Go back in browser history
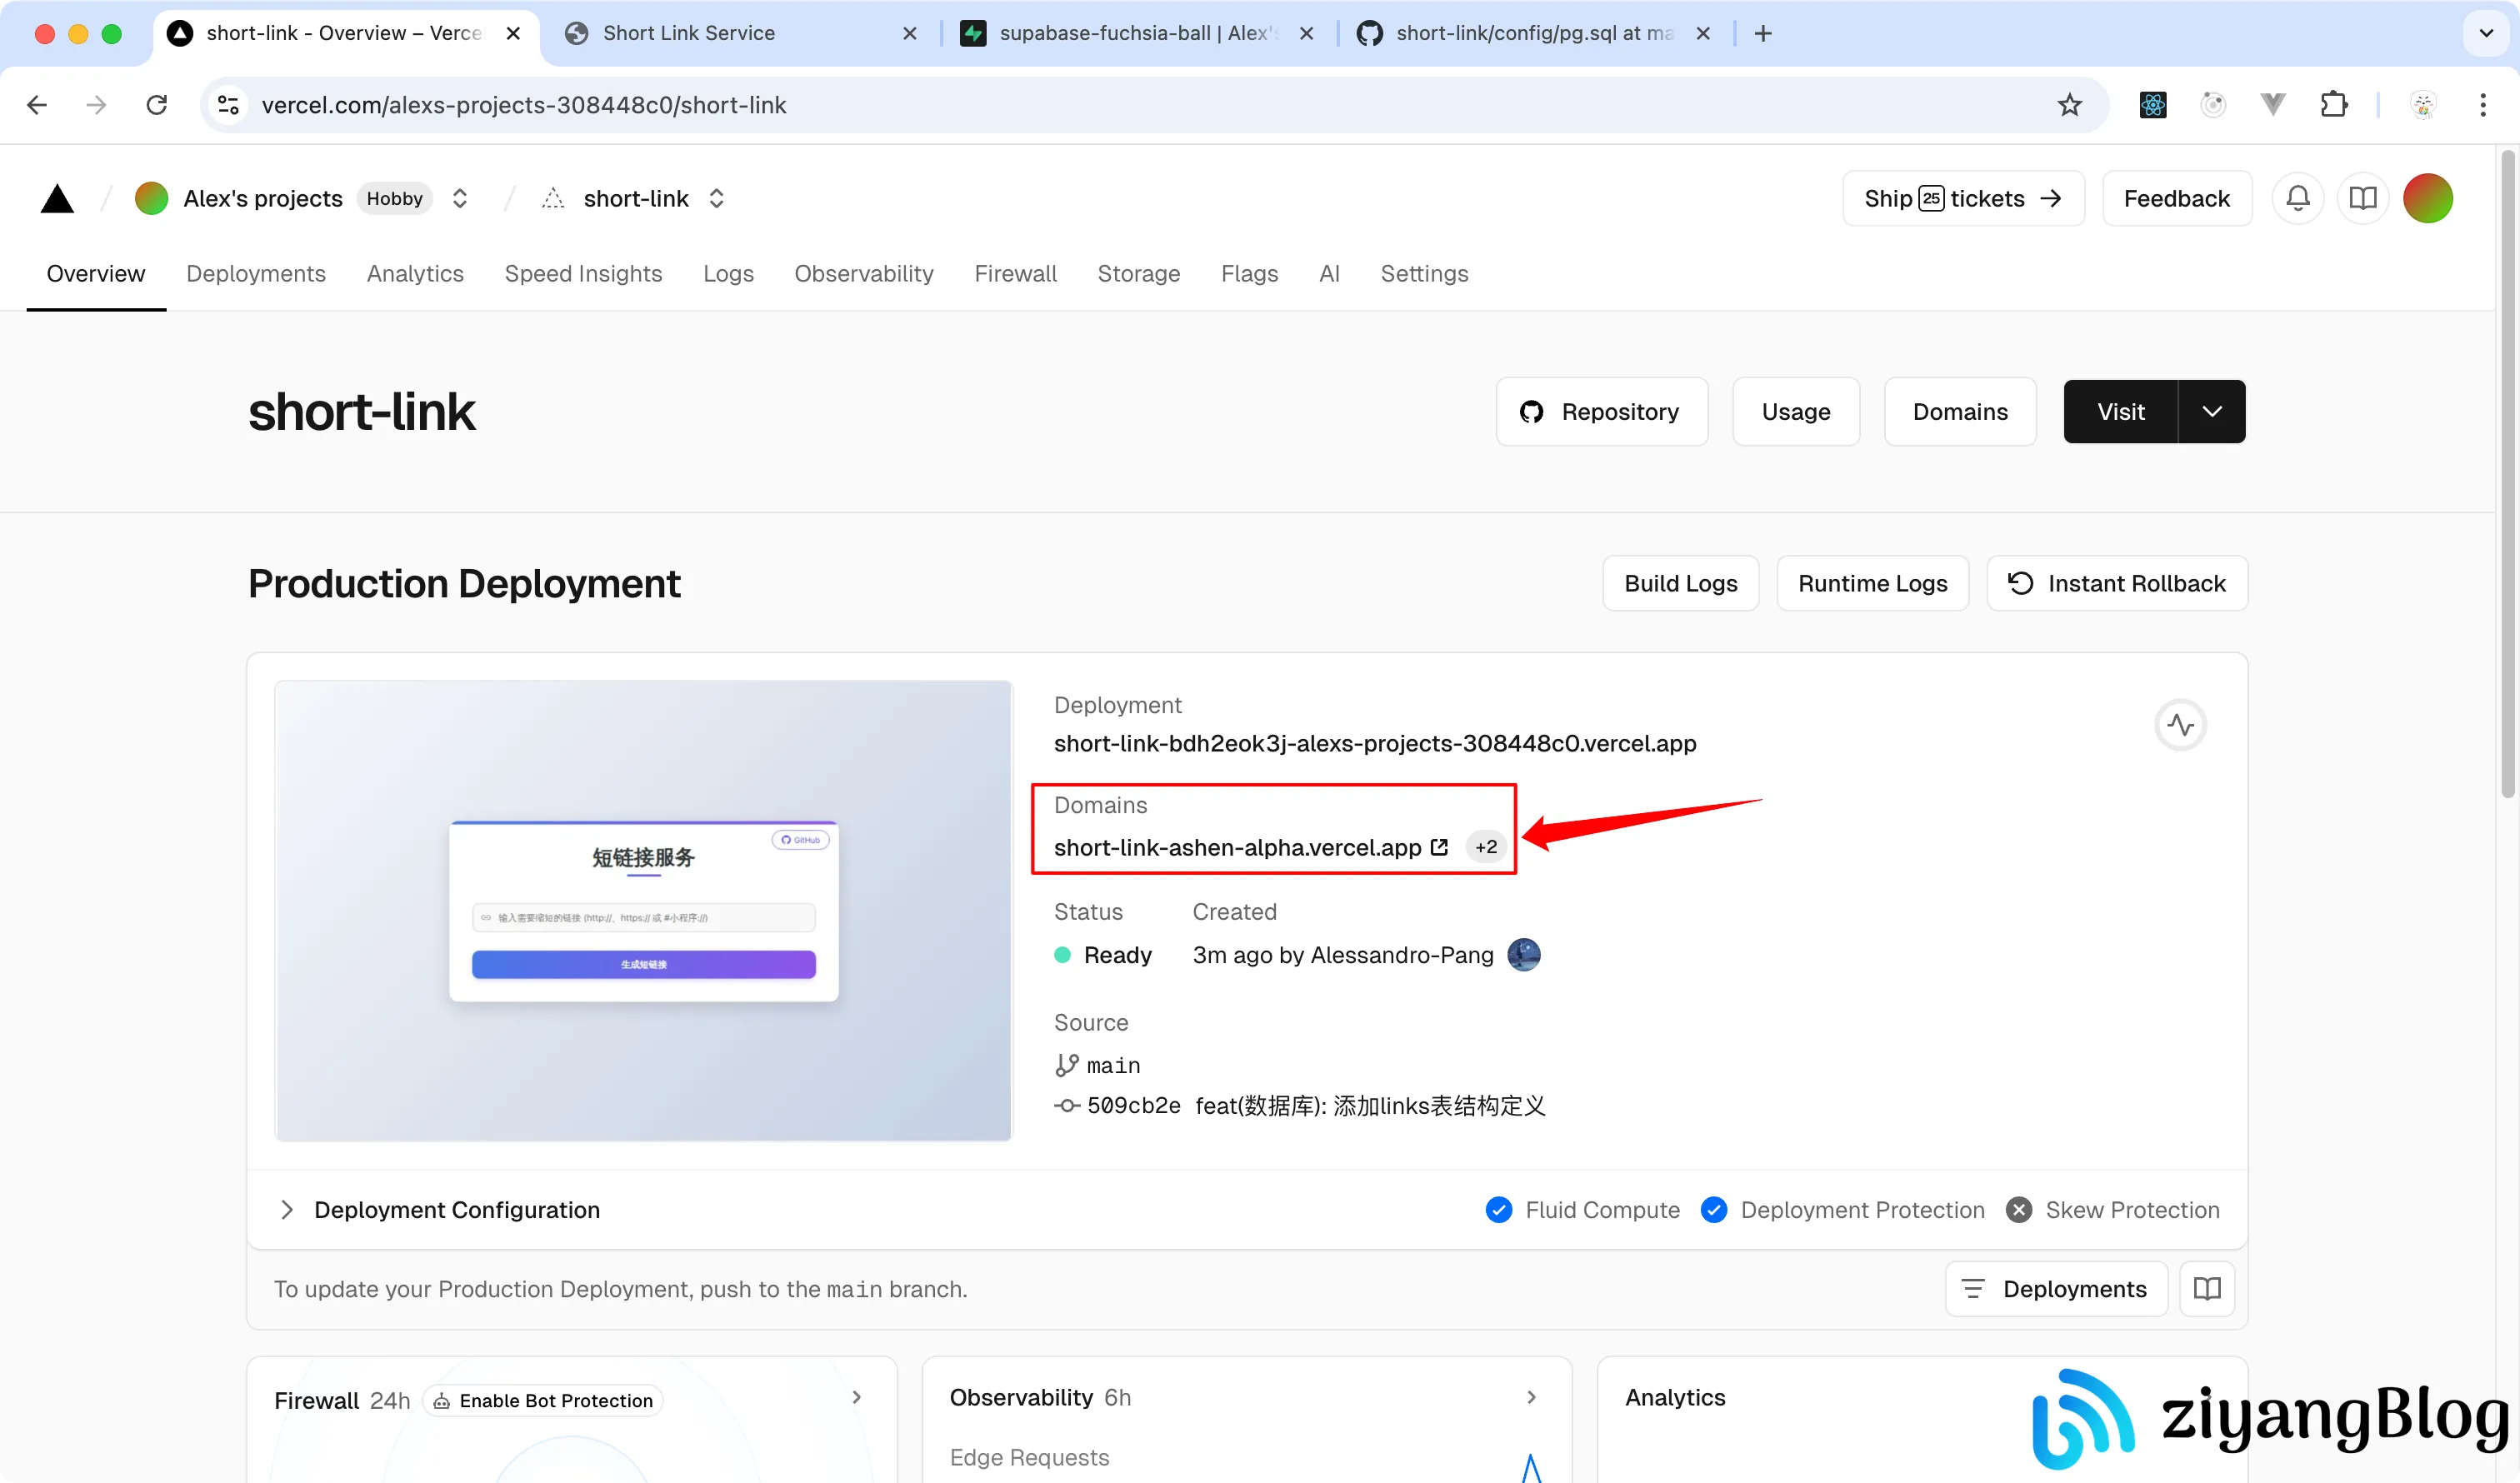The height and width of the screenshot is (1483, 2520). 37,105
